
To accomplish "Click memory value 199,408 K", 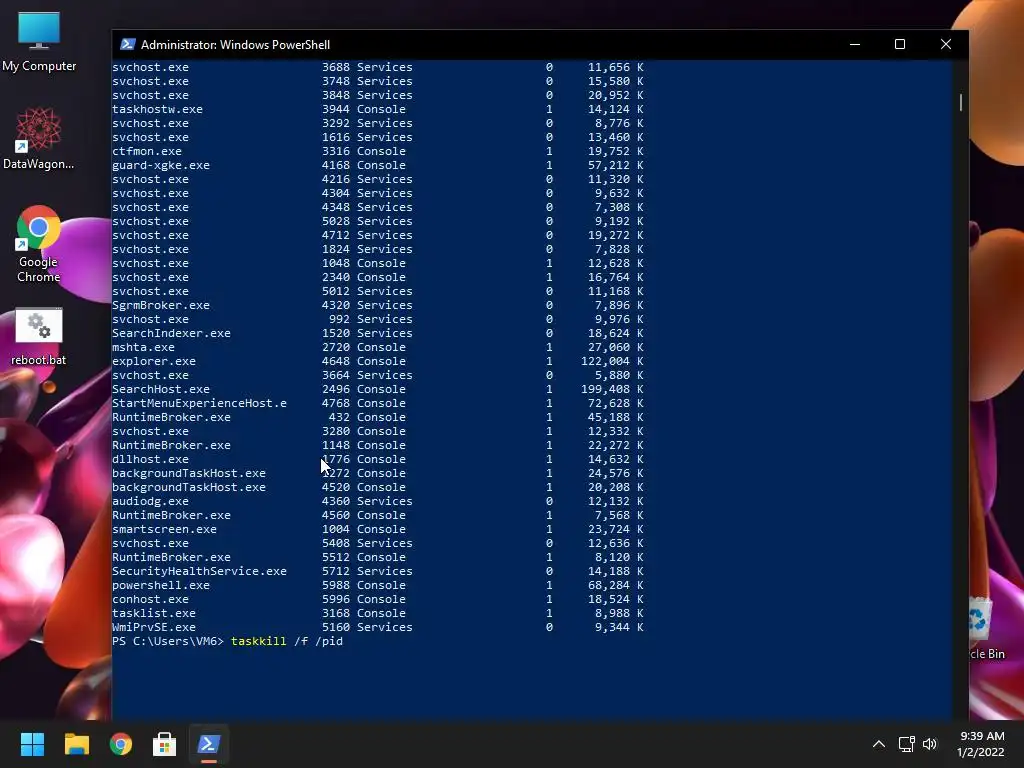I will (613, 389).
